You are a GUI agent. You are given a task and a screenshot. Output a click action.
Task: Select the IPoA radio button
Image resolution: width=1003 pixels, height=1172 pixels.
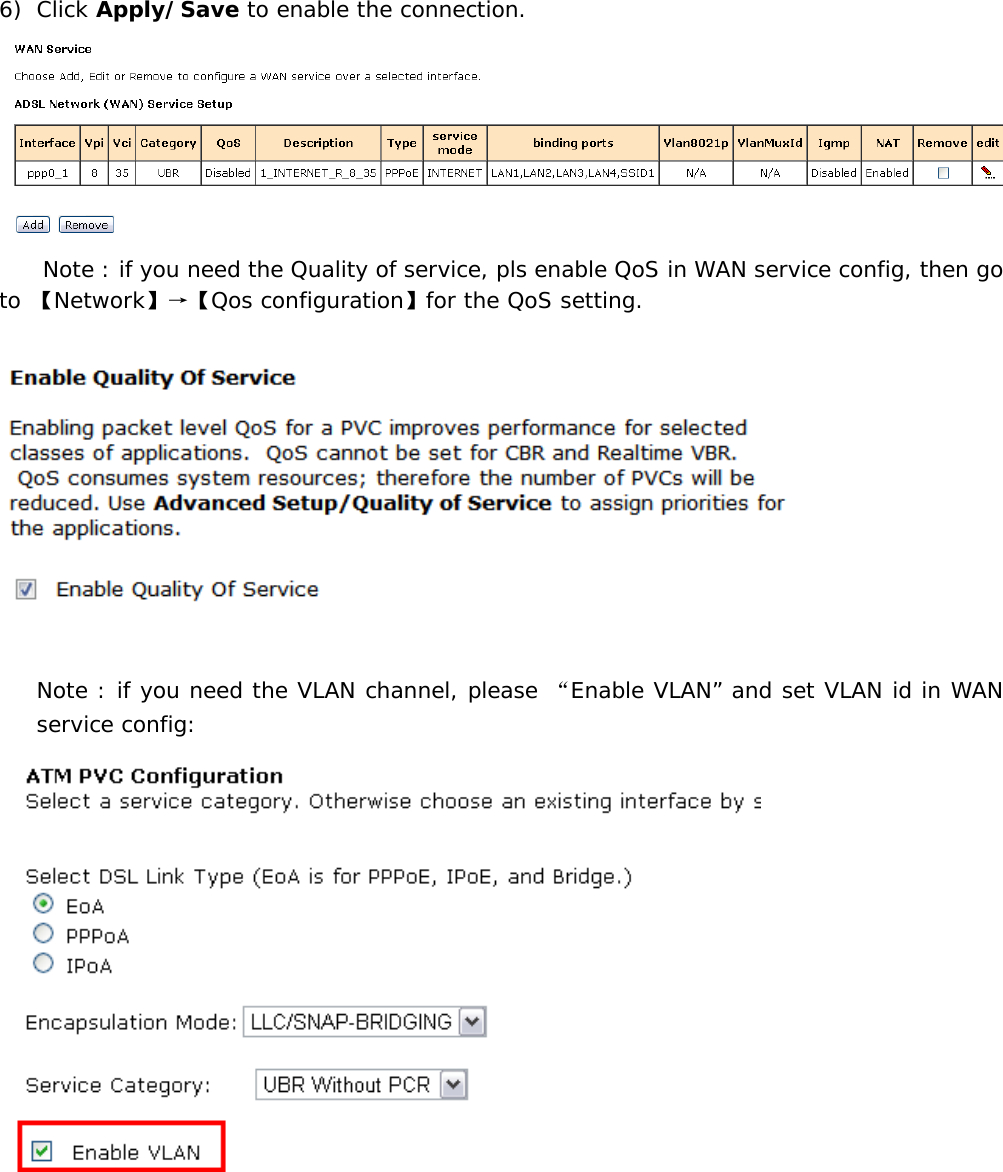[43, 963]
